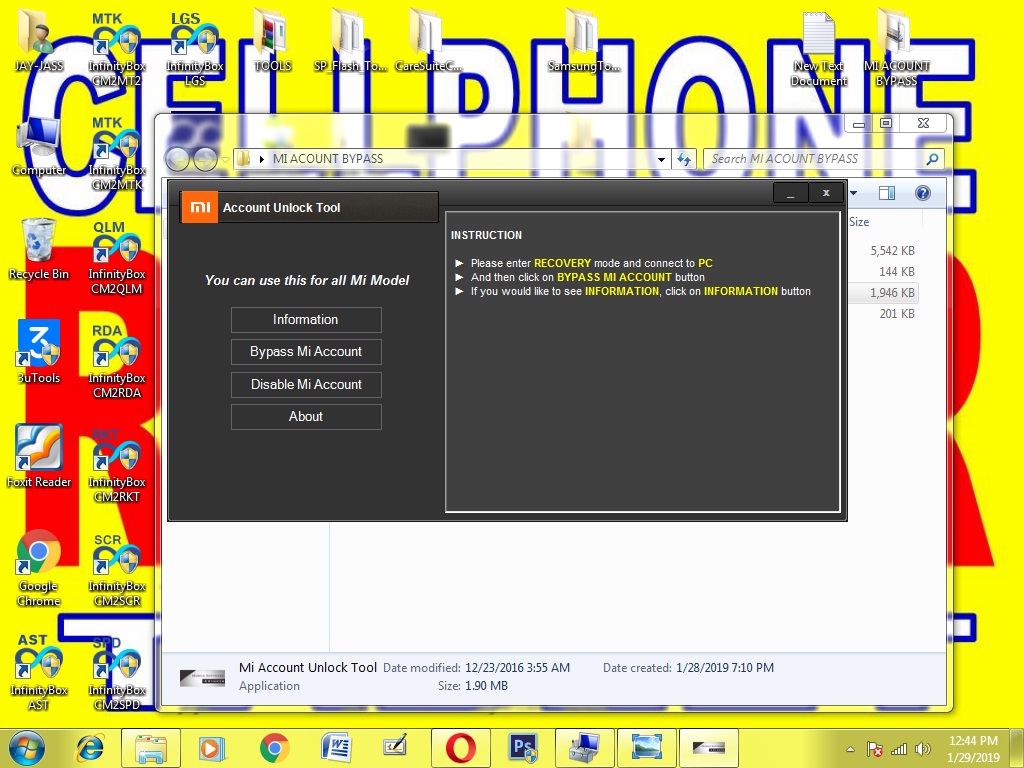
Task: Open Recycle Bin on desktop
Action: (39, 249)
